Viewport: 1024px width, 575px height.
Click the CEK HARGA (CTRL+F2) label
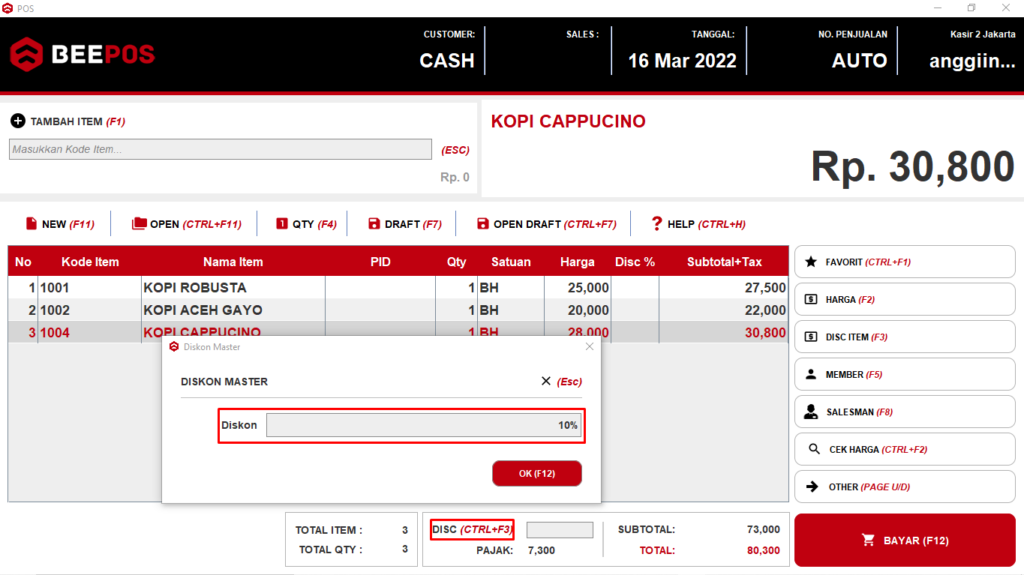pyautogui.click(x=878, y=450)
